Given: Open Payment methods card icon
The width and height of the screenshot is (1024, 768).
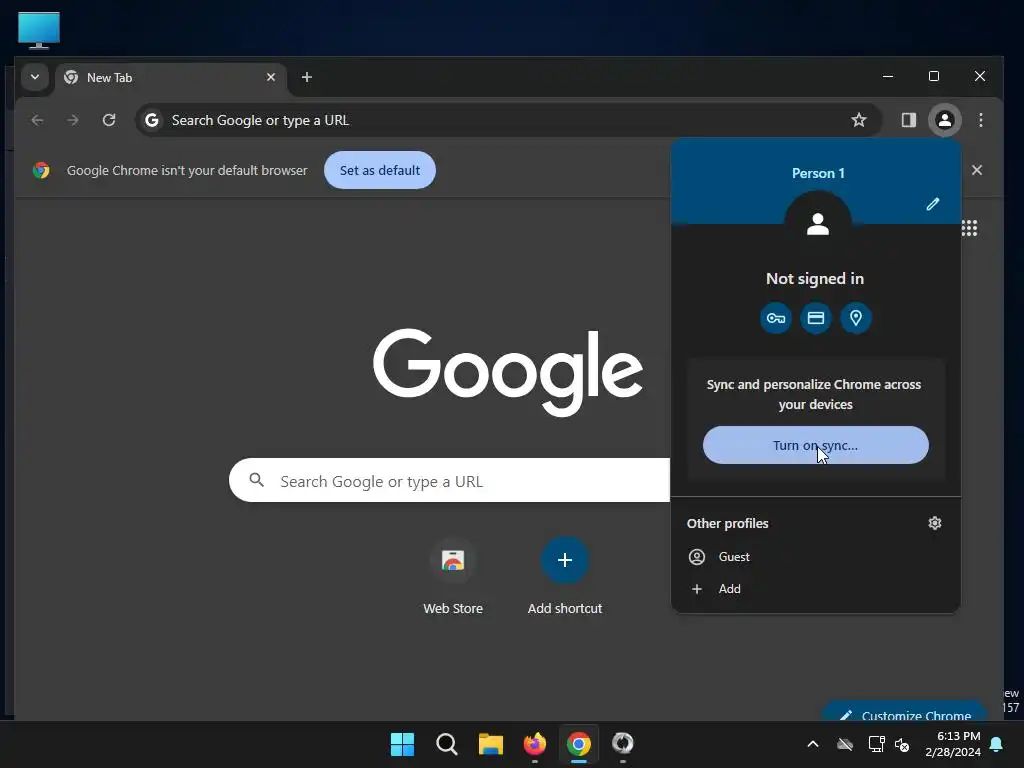Looking at the screenshot, I should (x=816, y=318).
